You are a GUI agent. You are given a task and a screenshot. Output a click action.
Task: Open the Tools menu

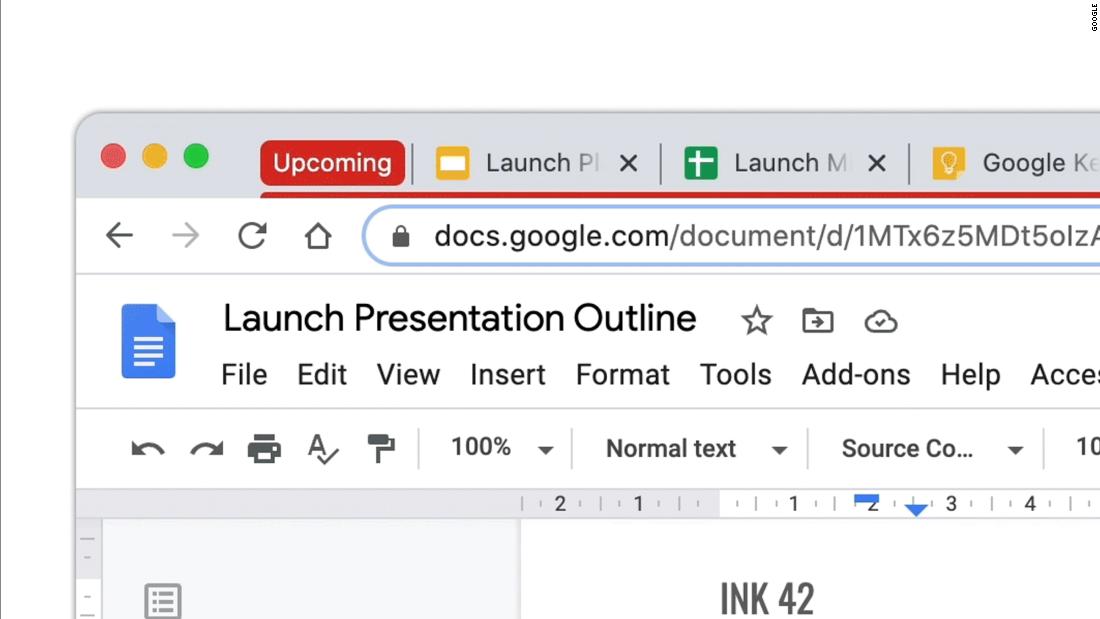[x=736, y=375]
